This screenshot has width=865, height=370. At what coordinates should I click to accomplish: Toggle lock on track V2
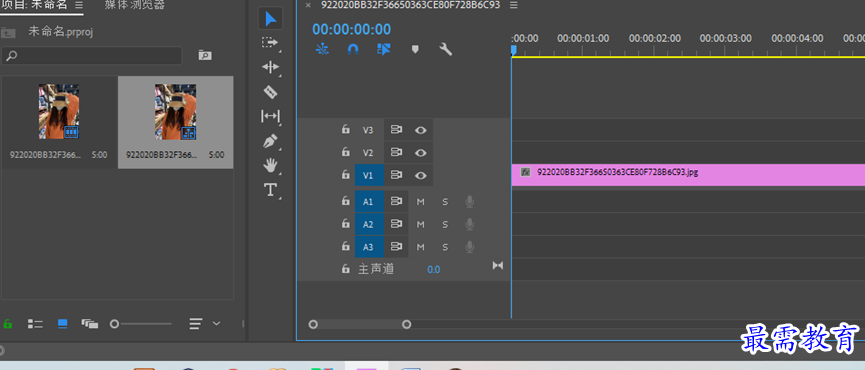pos(345,152)
